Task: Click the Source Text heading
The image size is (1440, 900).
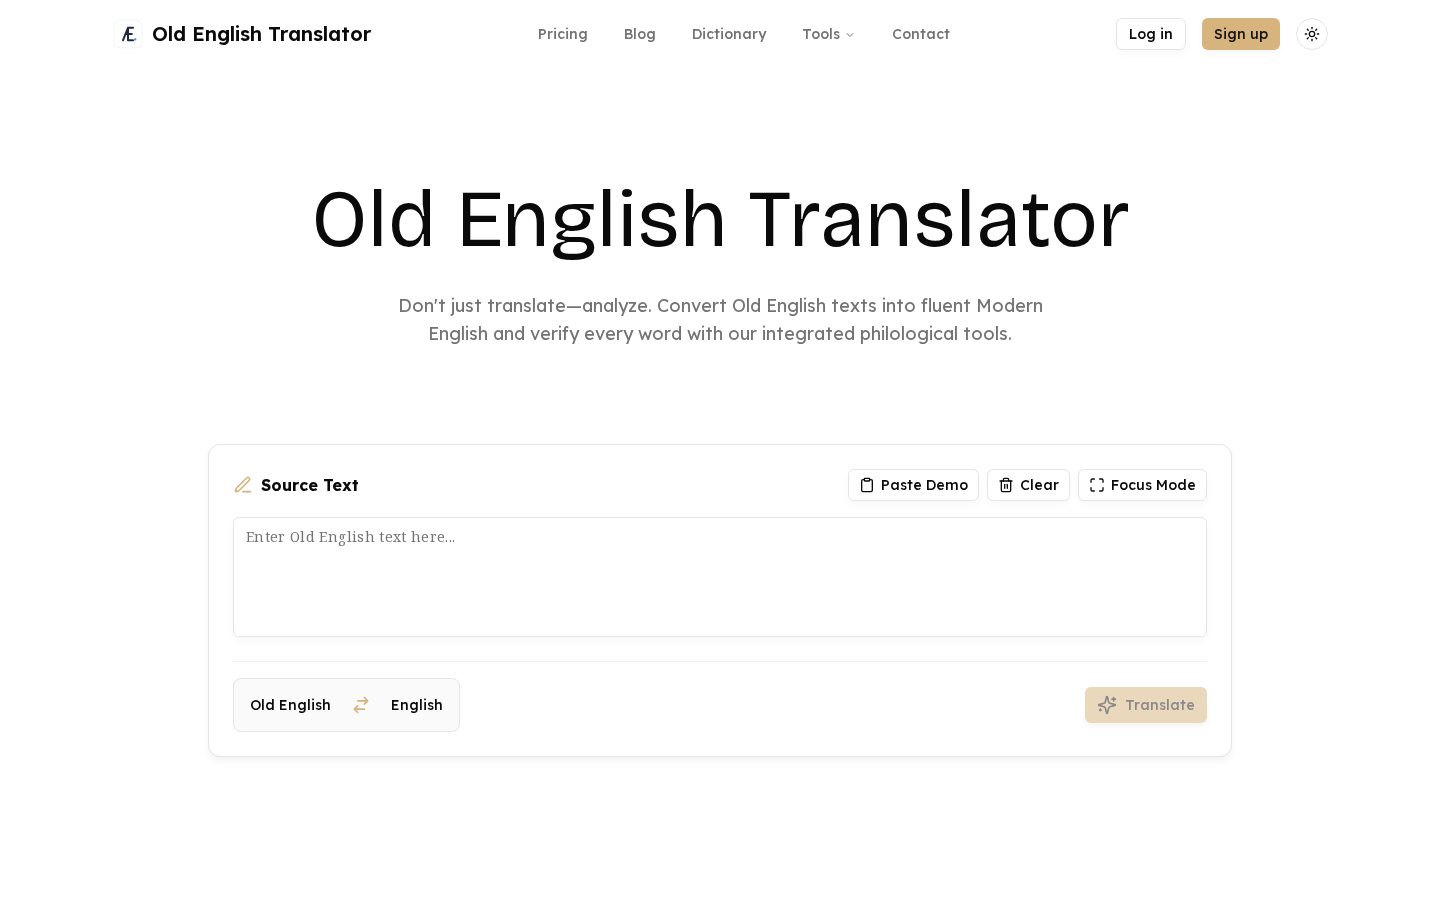Action: (309, 485)
